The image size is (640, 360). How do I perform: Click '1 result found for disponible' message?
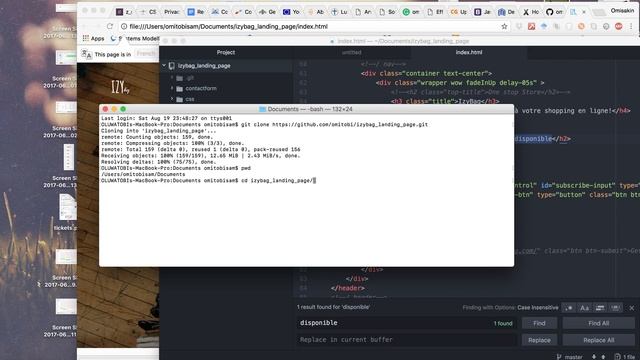[333, 307]
